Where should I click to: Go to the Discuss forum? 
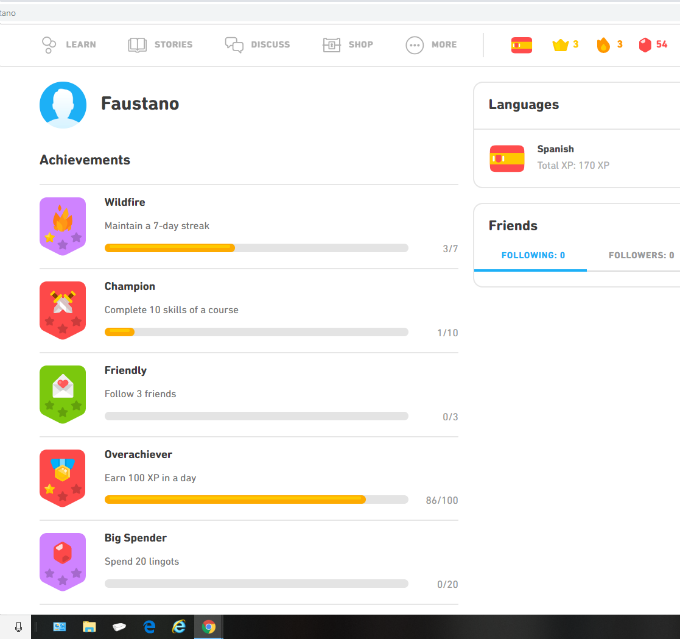[x=257, y=45]
